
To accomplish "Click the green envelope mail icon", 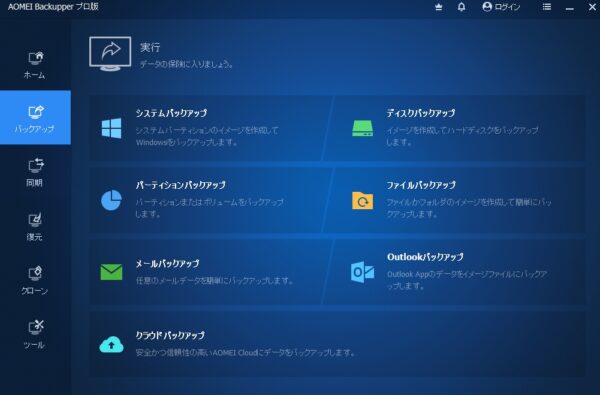I will 111,272.
